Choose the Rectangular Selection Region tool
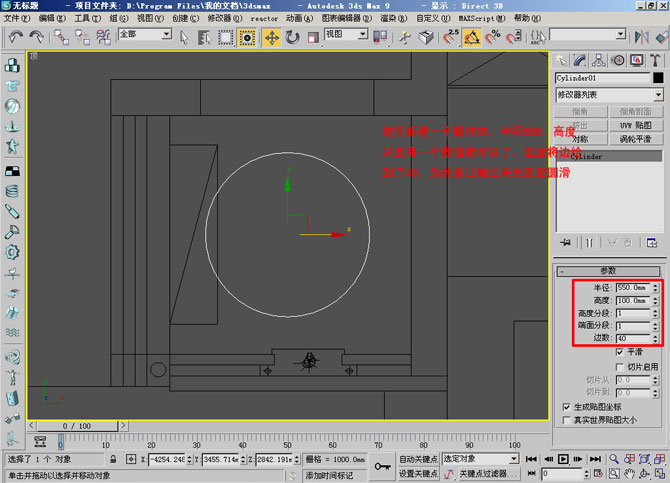 pyautogui.click(x=225, y=38)
